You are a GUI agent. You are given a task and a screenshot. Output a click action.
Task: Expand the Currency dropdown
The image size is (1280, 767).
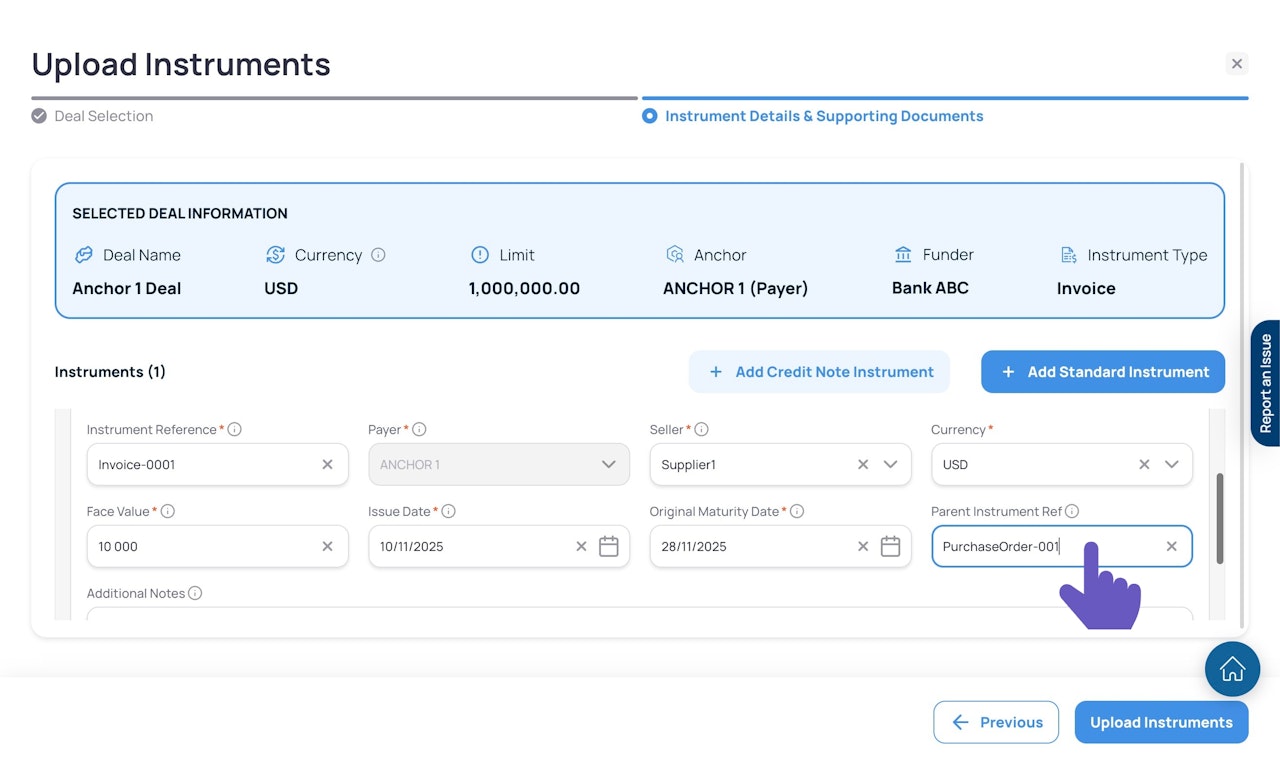coord(1172,465)
